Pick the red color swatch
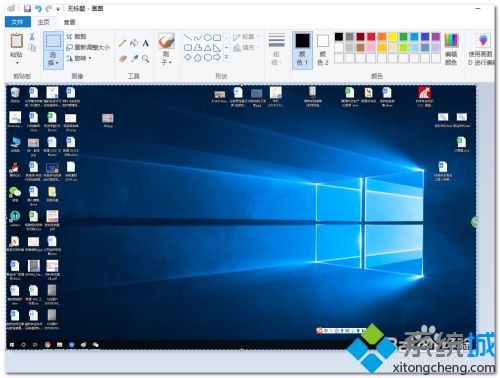The height and width of the screenshot is (378, 500). tap(371, 37)
